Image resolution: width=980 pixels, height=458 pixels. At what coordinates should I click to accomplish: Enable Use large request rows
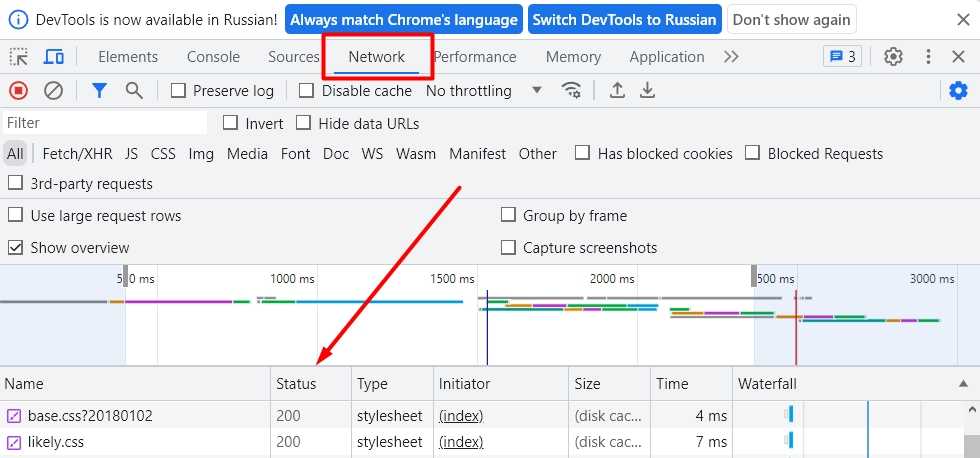(x=15, y=216)
